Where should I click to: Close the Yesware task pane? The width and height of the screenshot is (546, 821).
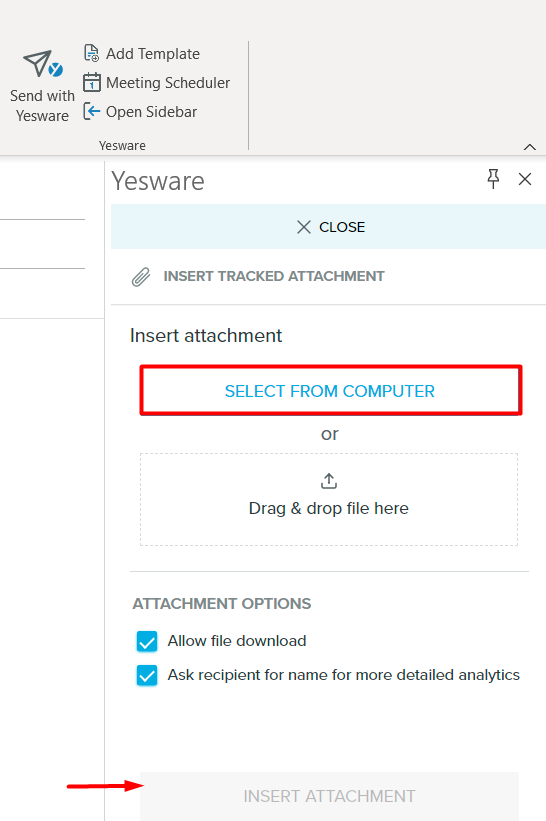tap(525, 179)
